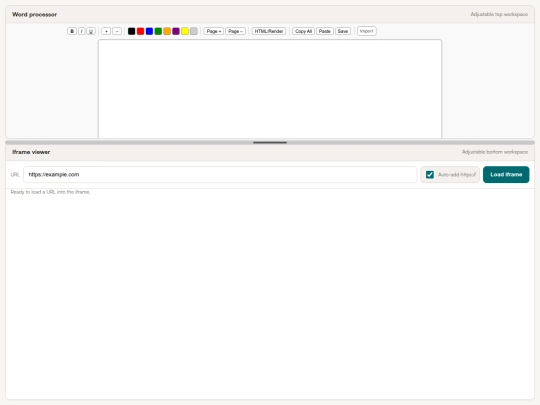Click 'Adjustable top workspace' label
540x405 pixels.
(x=499, y=14)
